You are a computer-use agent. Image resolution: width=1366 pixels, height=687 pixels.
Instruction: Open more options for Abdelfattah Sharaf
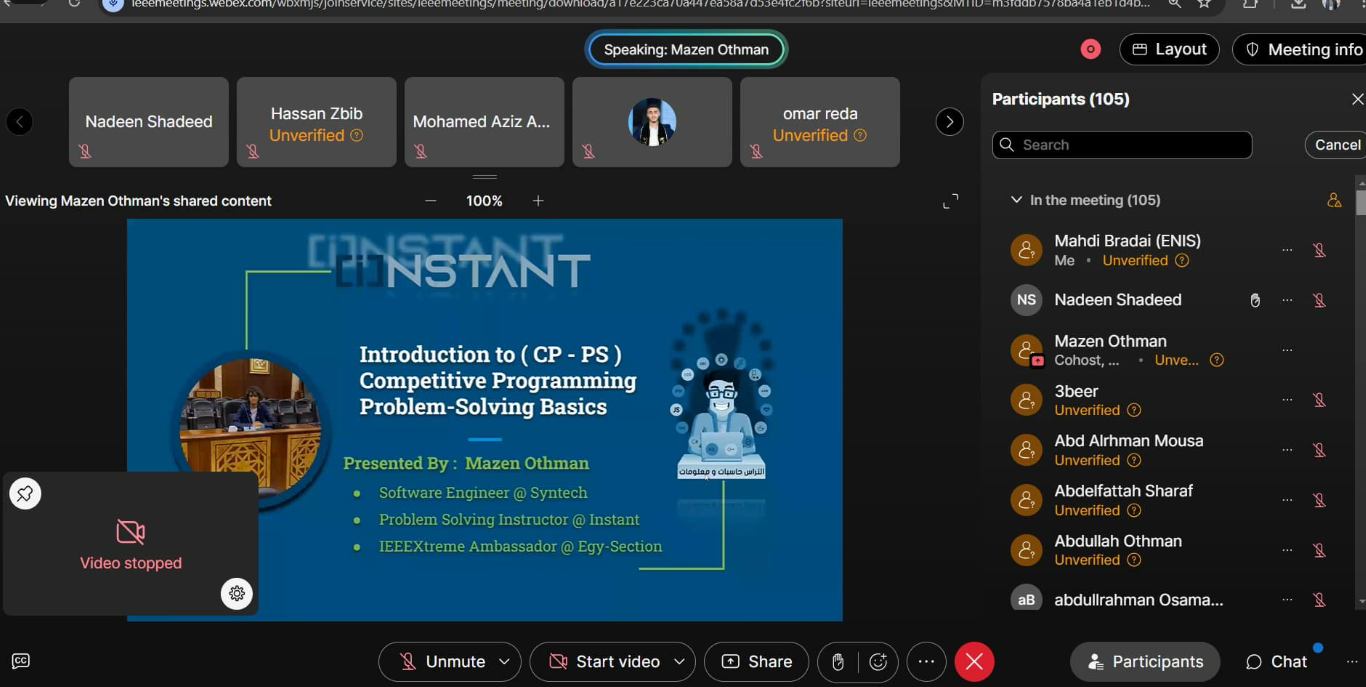point(1287,500)
